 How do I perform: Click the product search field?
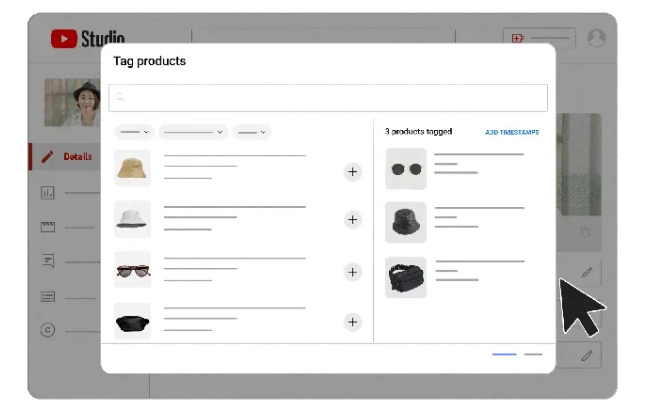coord(328,97)
